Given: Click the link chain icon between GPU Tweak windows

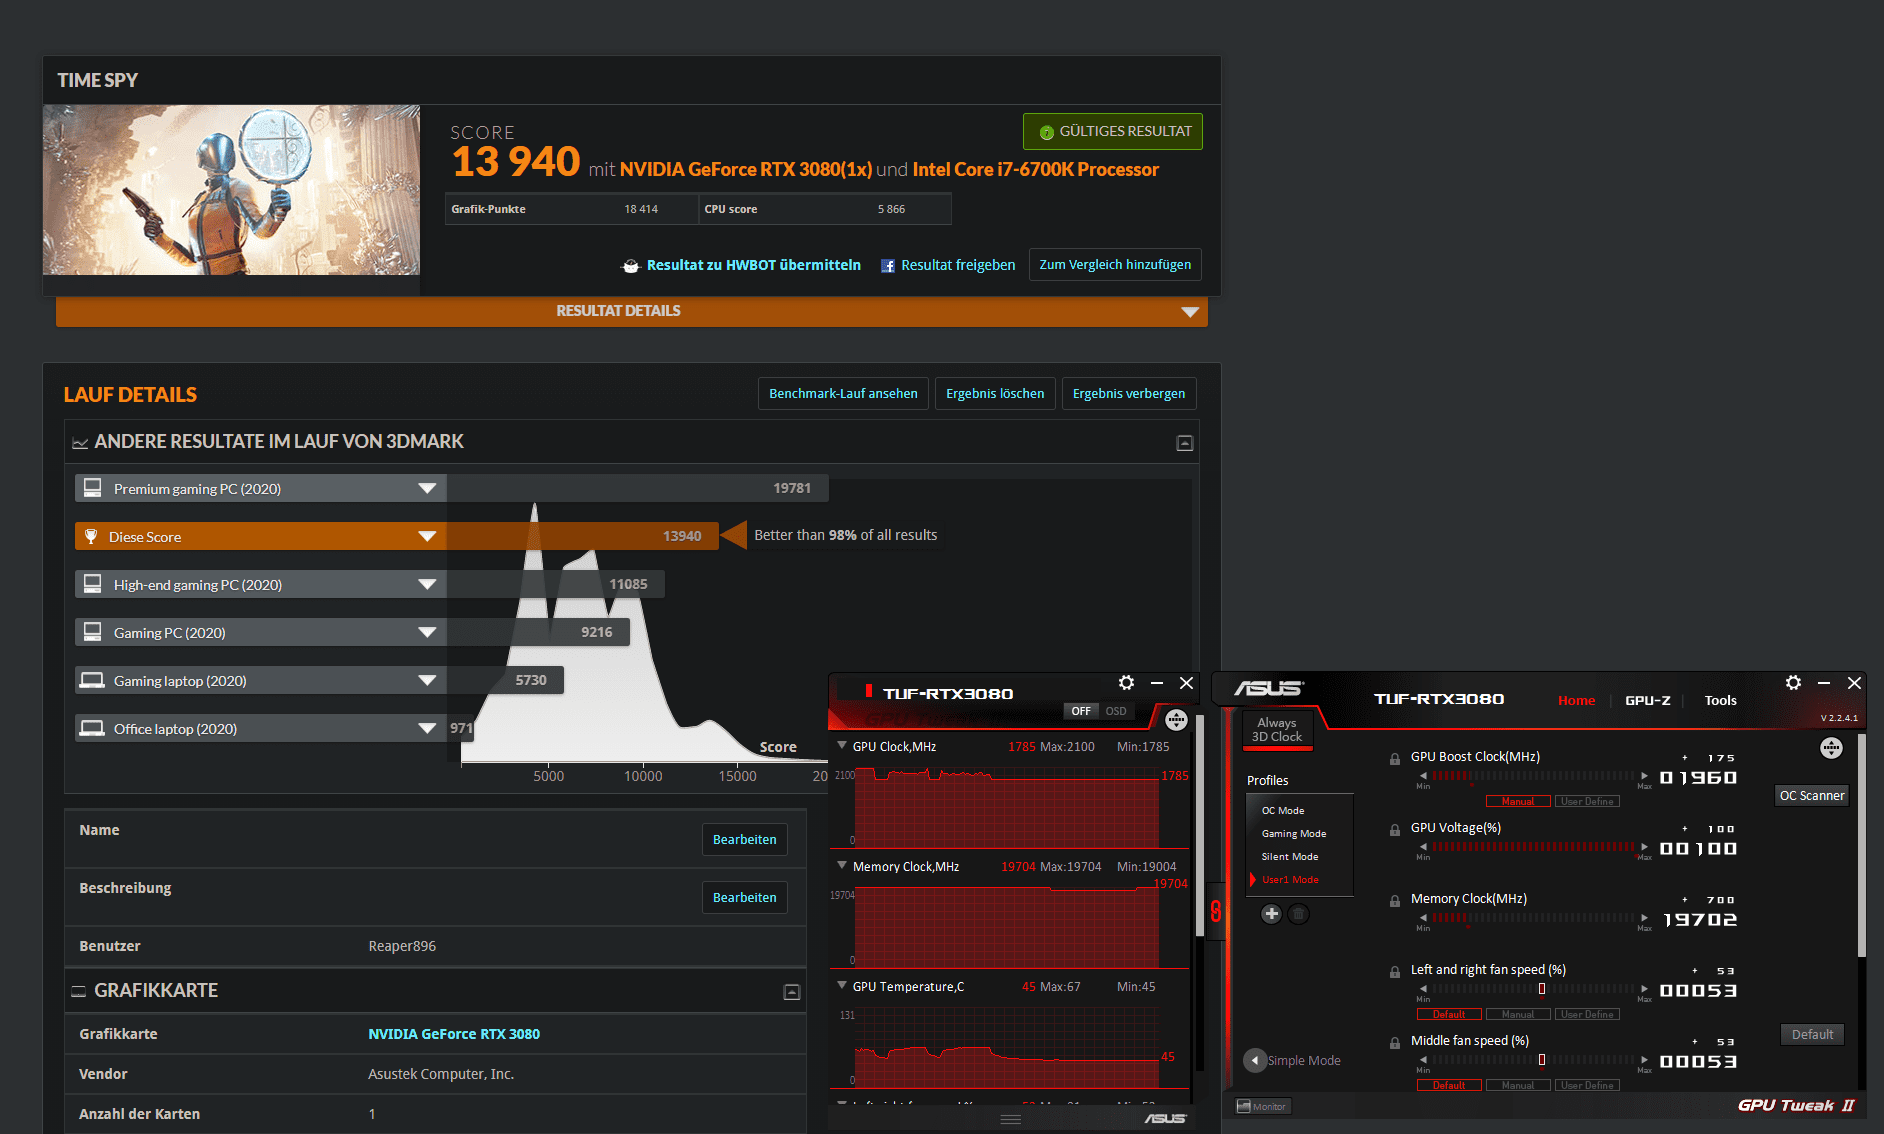Looking at the screenshot, I should (1216, 911).
